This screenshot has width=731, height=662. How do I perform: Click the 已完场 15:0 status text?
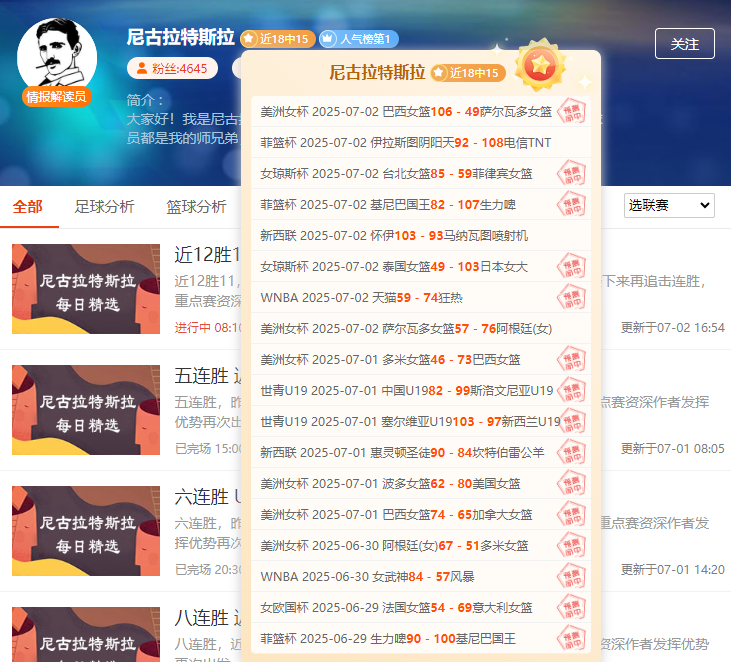tap(208, 448)
